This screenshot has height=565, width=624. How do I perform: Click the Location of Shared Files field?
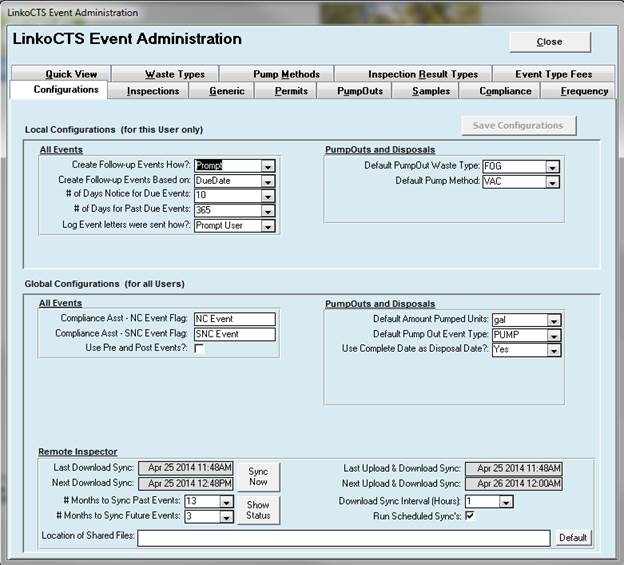coord(343,538)
